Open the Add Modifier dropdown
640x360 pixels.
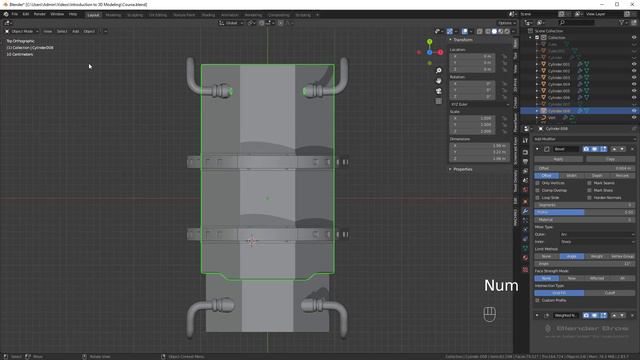point(584,139)
